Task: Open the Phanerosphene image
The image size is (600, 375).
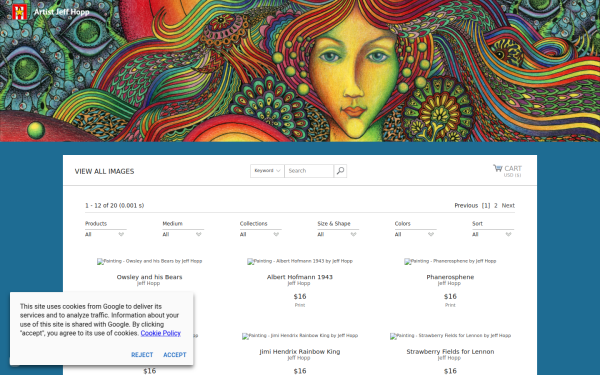Action: [x=450, y=261]
